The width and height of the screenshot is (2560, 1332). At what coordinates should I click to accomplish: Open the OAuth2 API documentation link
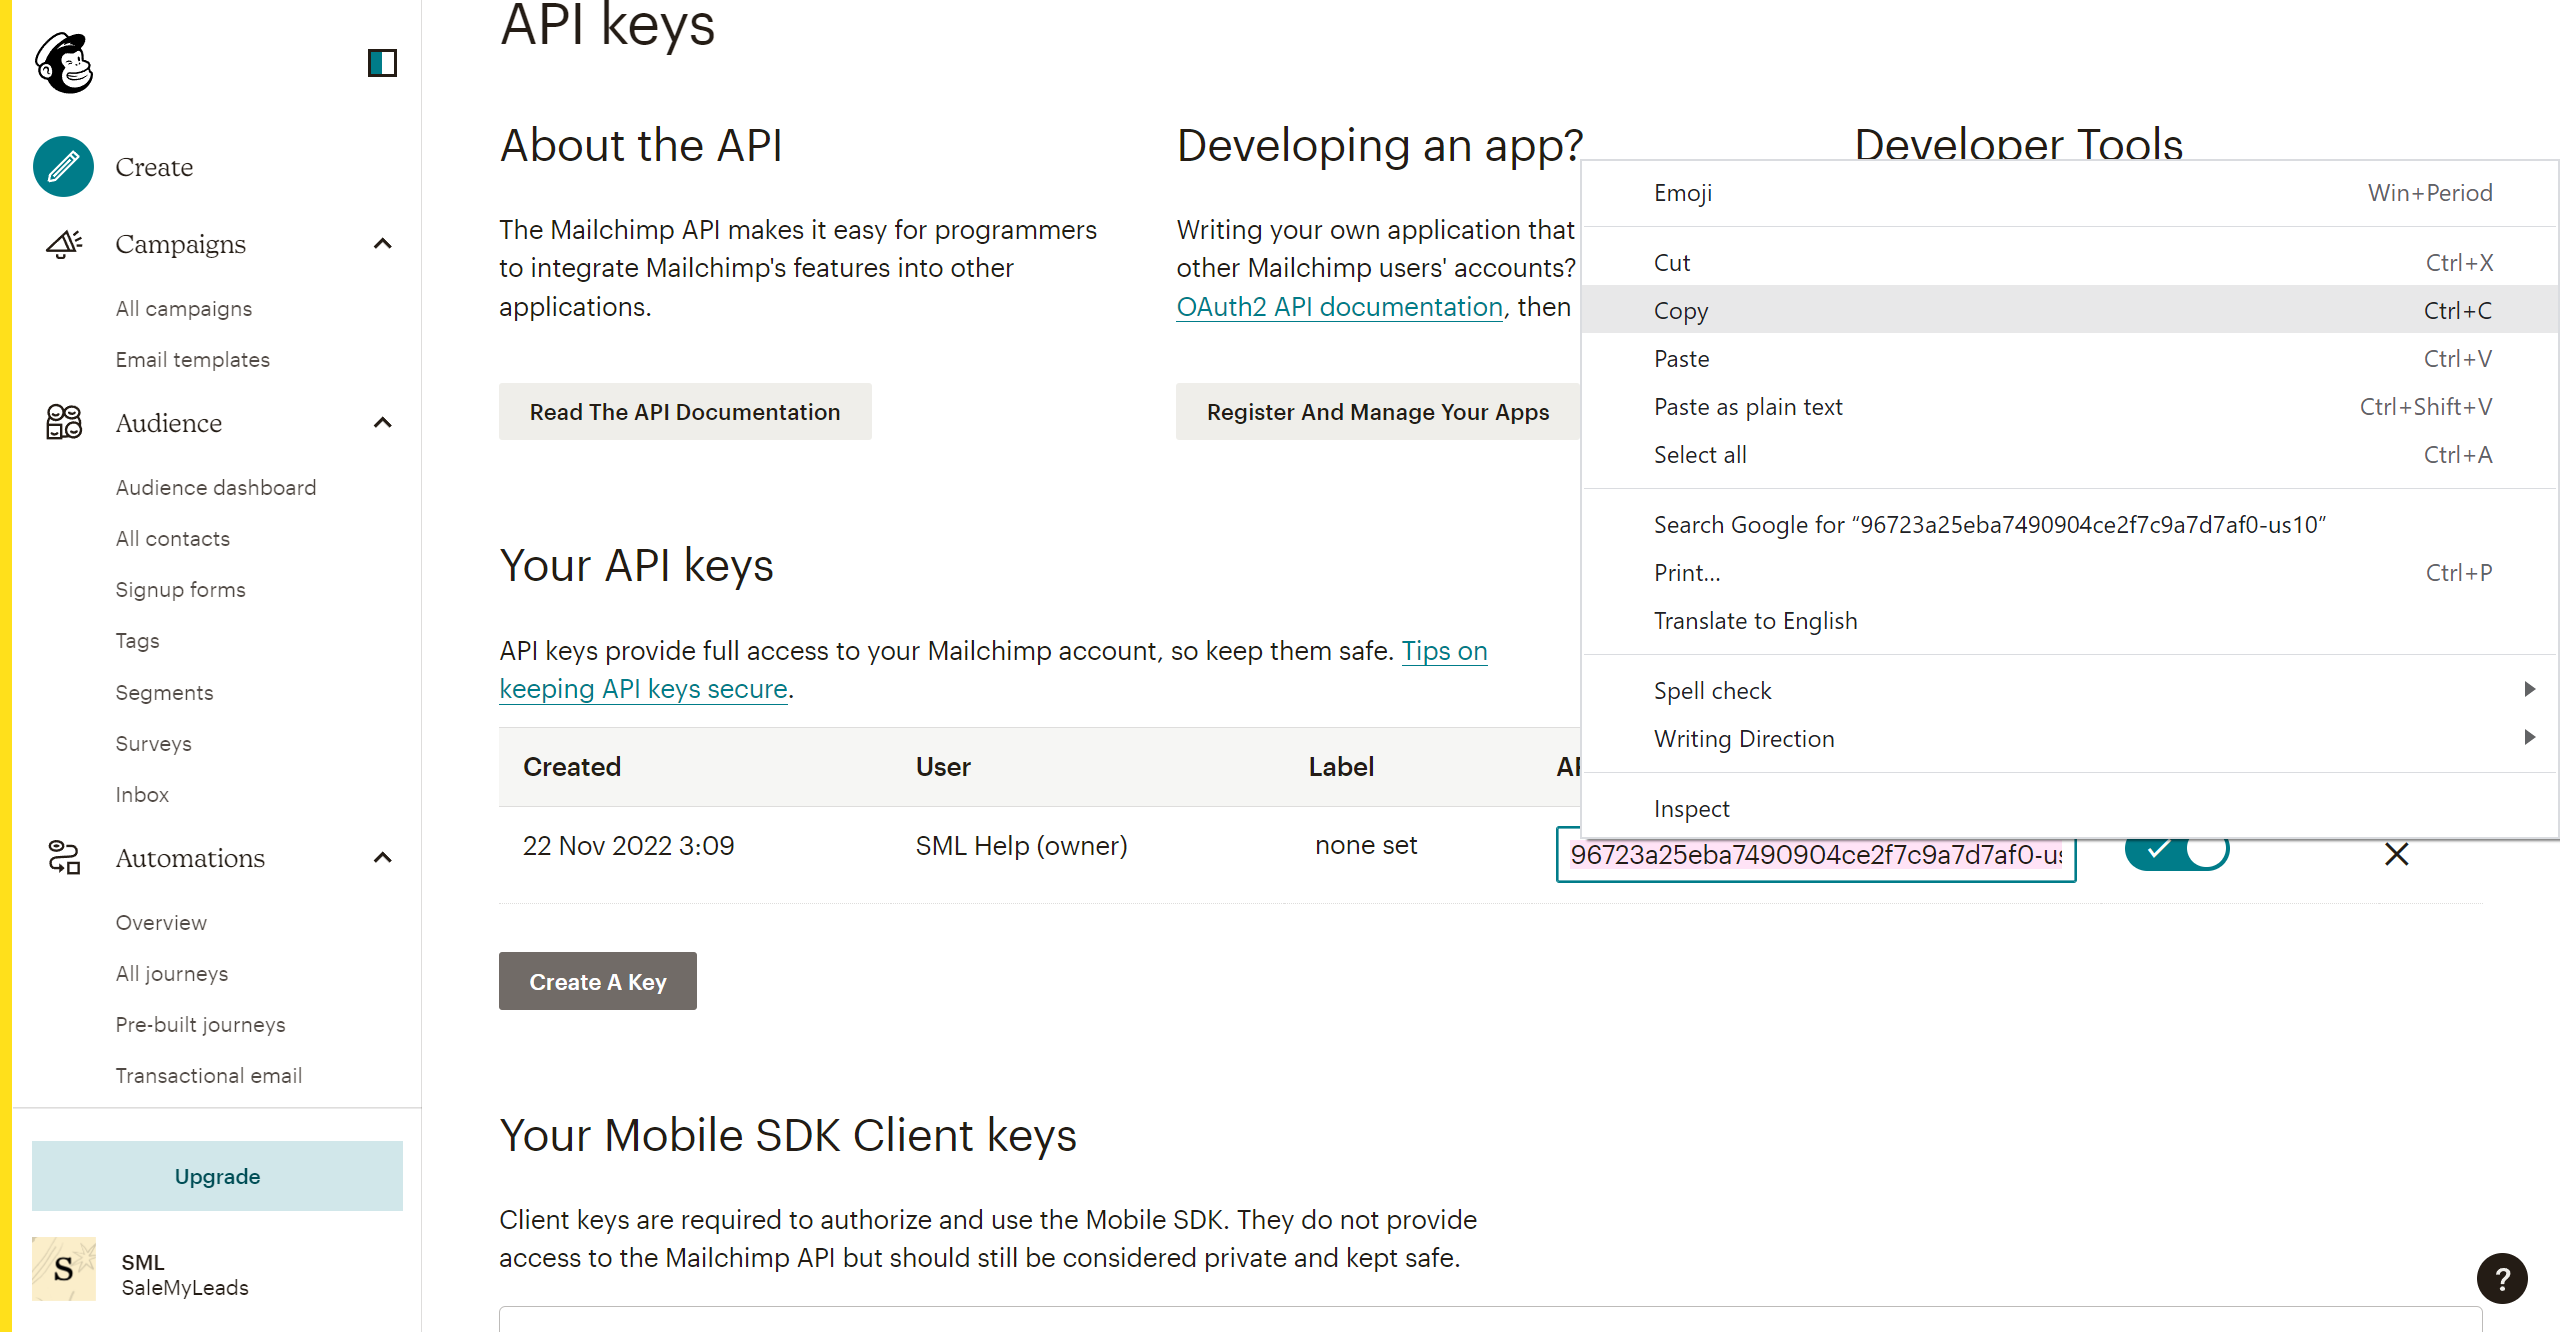coord(1339,306)
